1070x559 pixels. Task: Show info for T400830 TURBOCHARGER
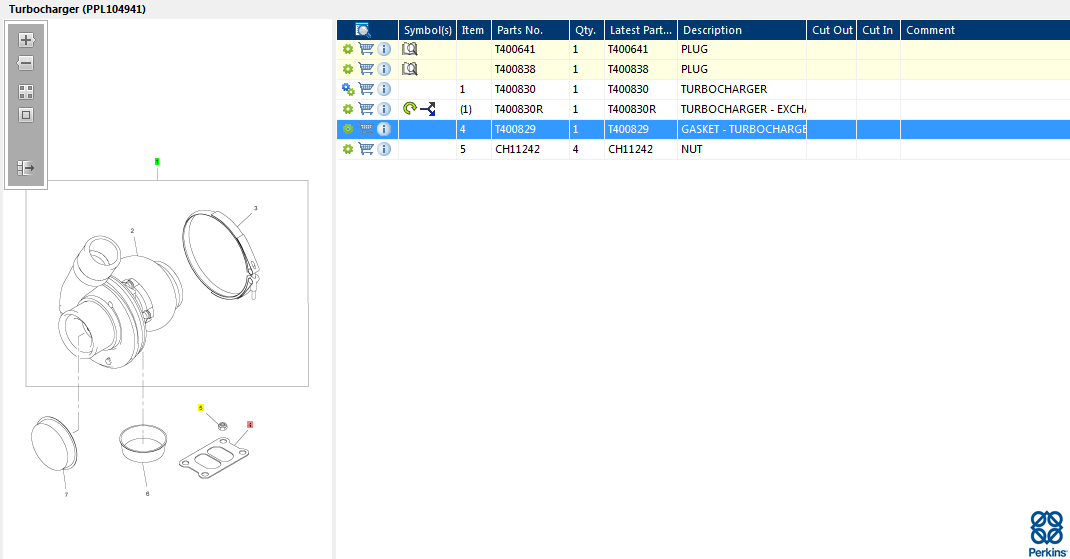pyautogui.click(x=384, y=89)
